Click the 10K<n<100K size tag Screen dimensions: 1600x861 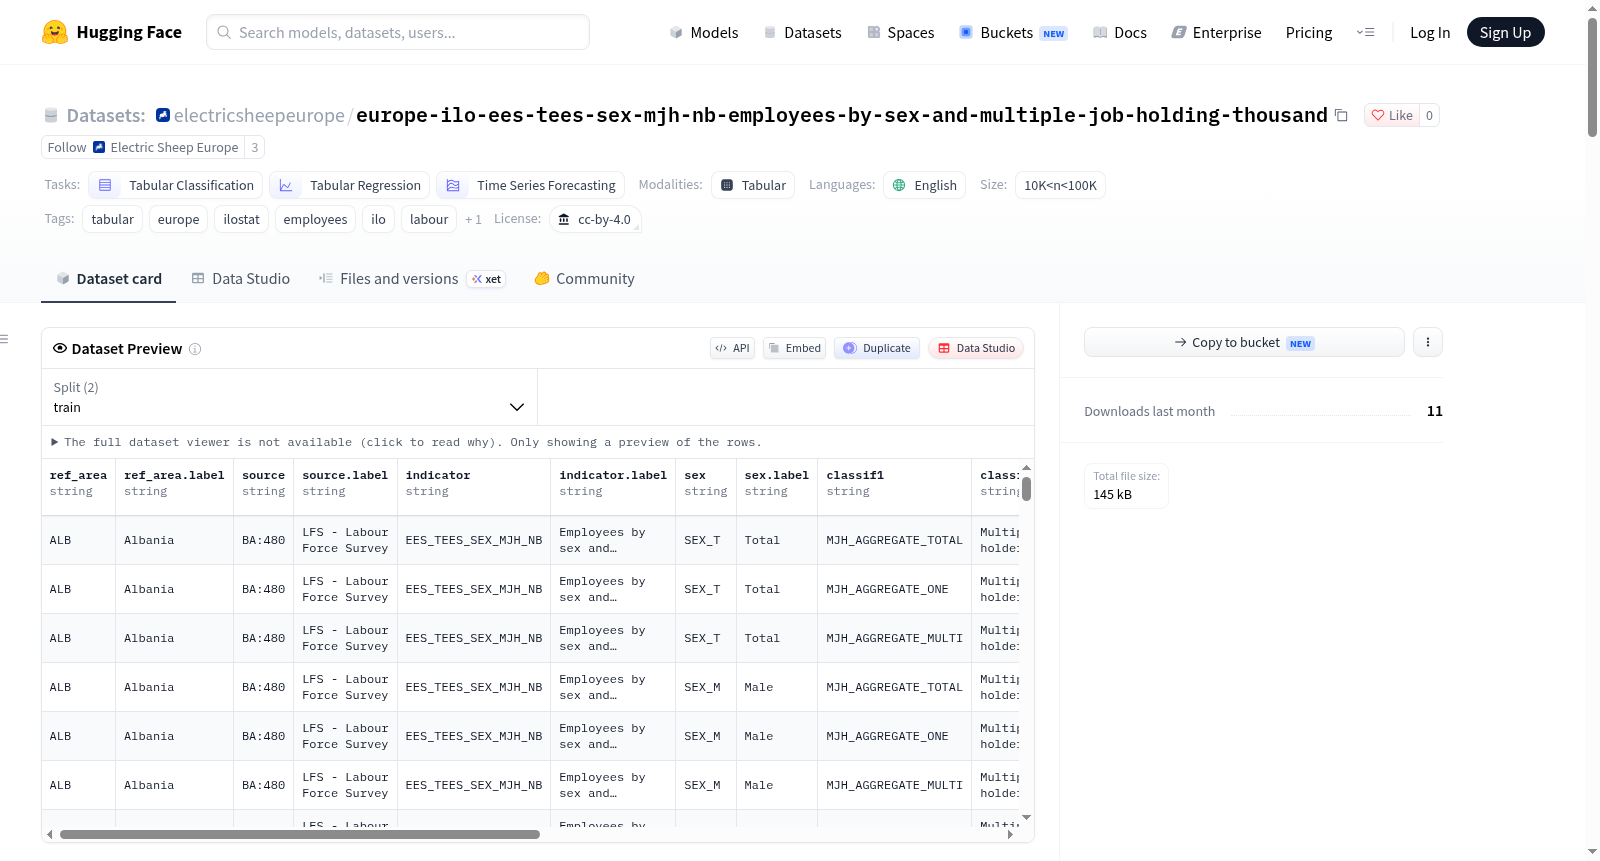coord(1060,185)
